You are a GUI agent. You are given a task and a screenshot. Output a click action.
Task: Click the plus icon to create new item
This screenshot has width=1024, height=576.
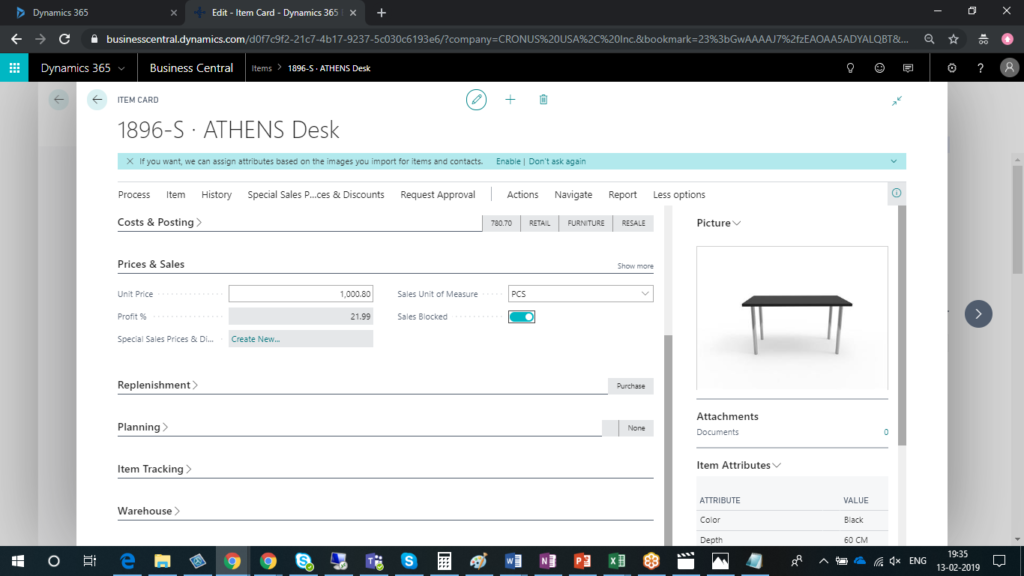510,100
